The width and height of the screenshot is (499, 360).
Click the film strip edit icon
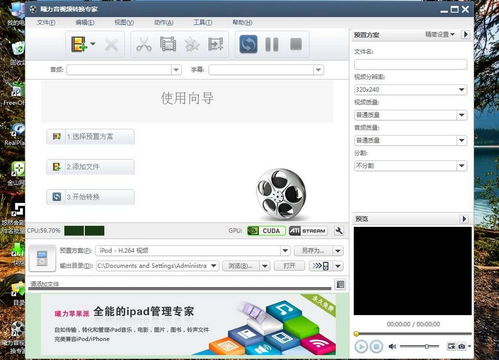168,44
